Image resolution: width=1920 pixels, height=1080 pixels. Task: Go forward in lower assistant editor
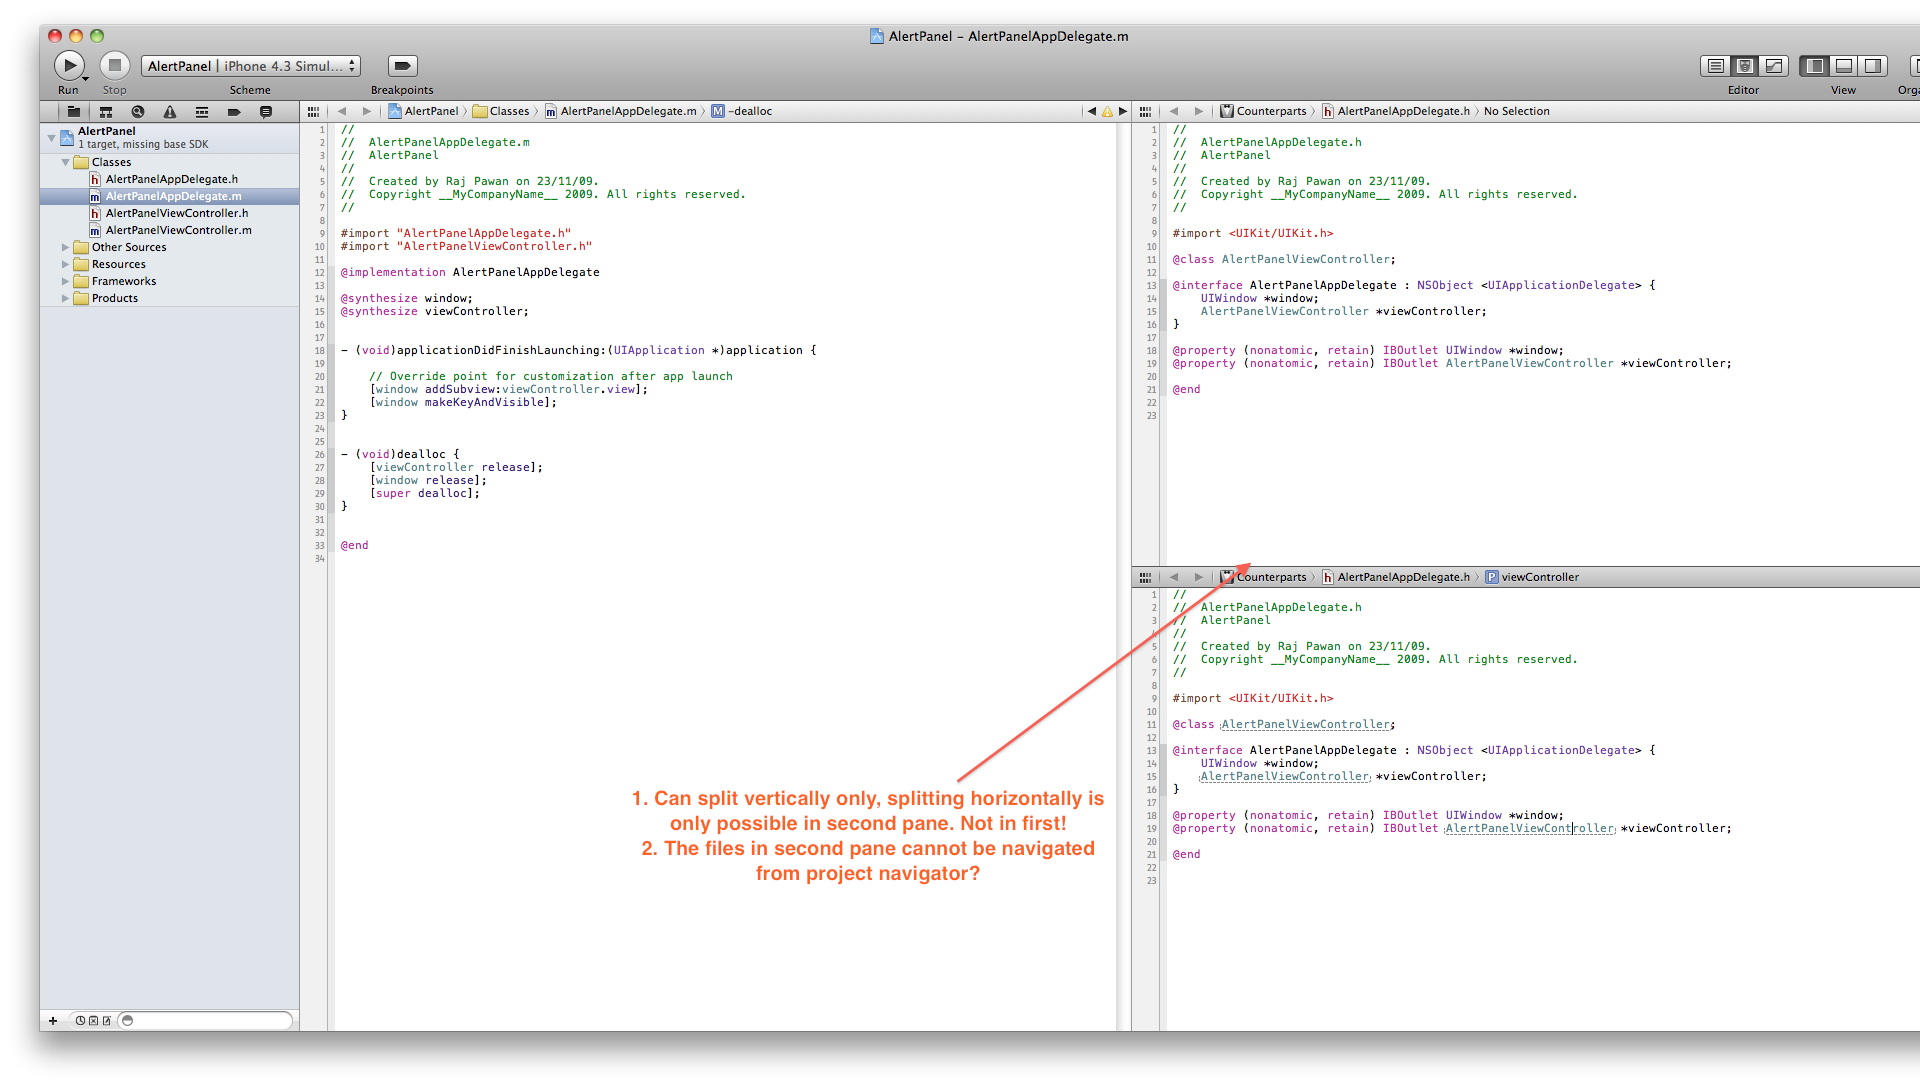tap(1199, 577)
